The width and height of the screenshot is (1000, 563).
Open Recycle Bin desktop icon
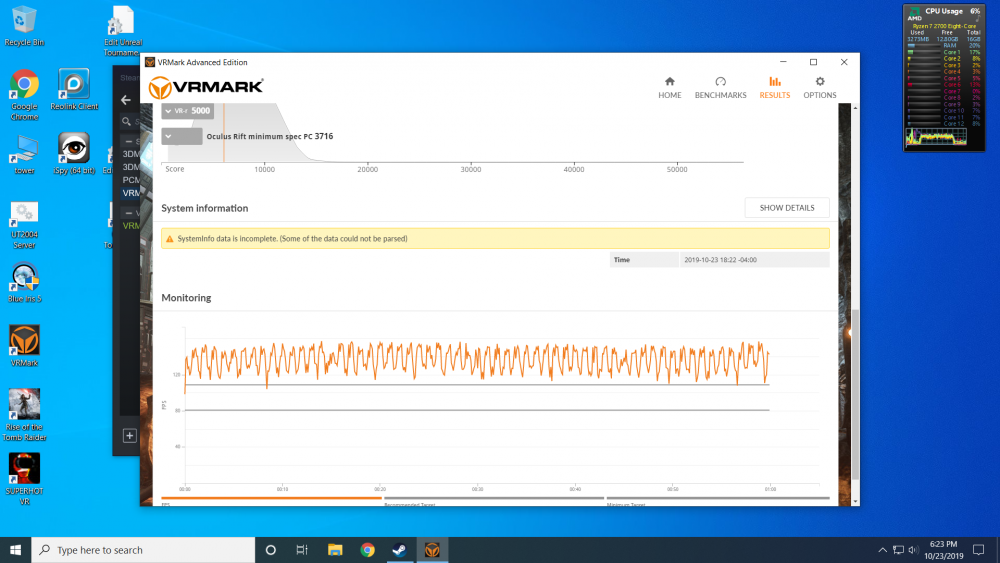point(24,26)
